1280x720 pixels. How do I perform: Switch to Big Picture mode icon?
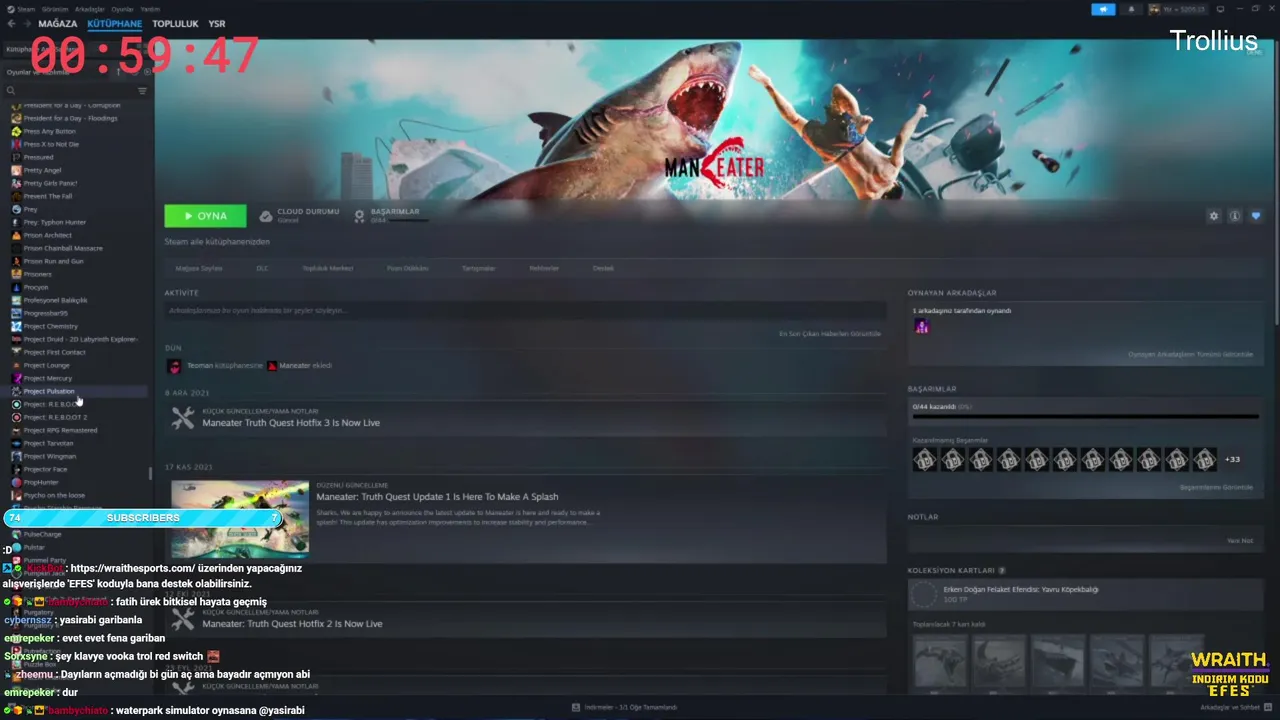[1220, 9]
